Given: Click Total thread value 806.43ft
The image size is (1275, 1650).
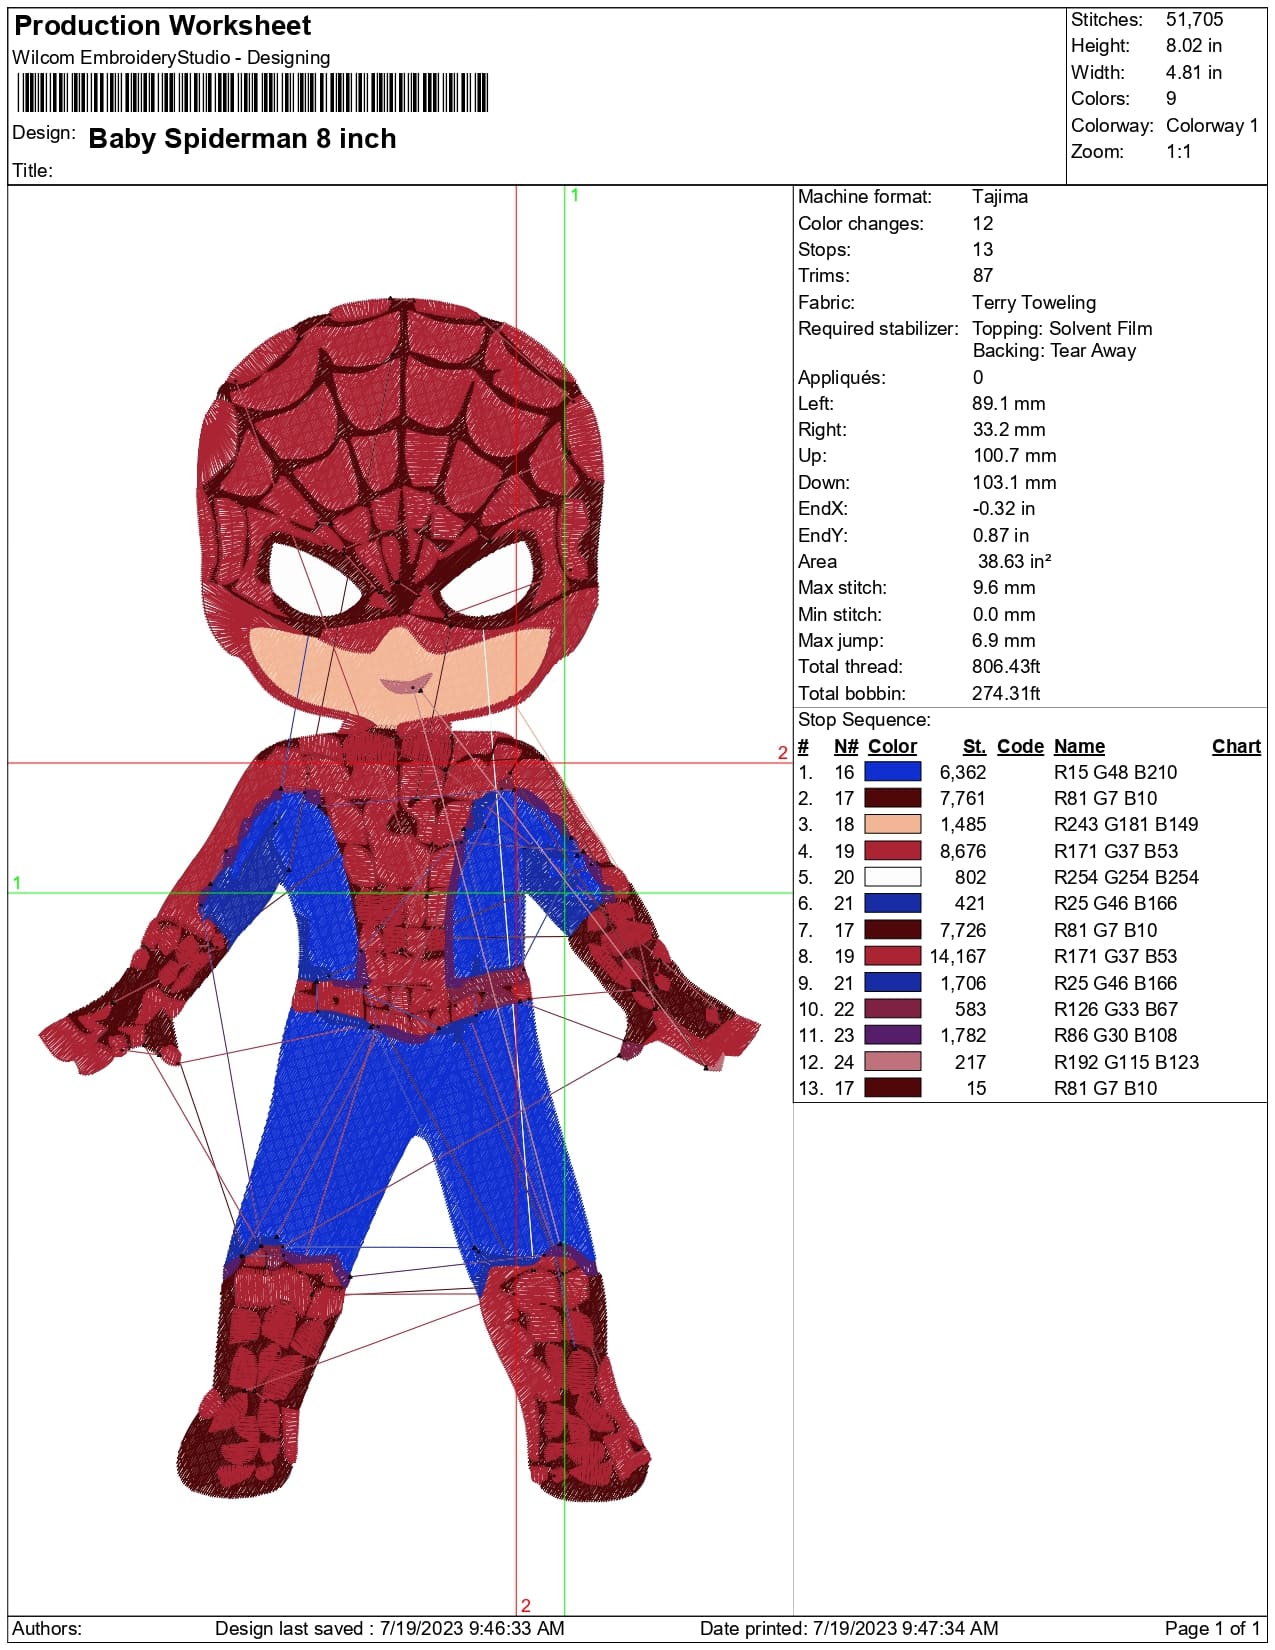Looking at the screenshot, I should [1006, 666].
